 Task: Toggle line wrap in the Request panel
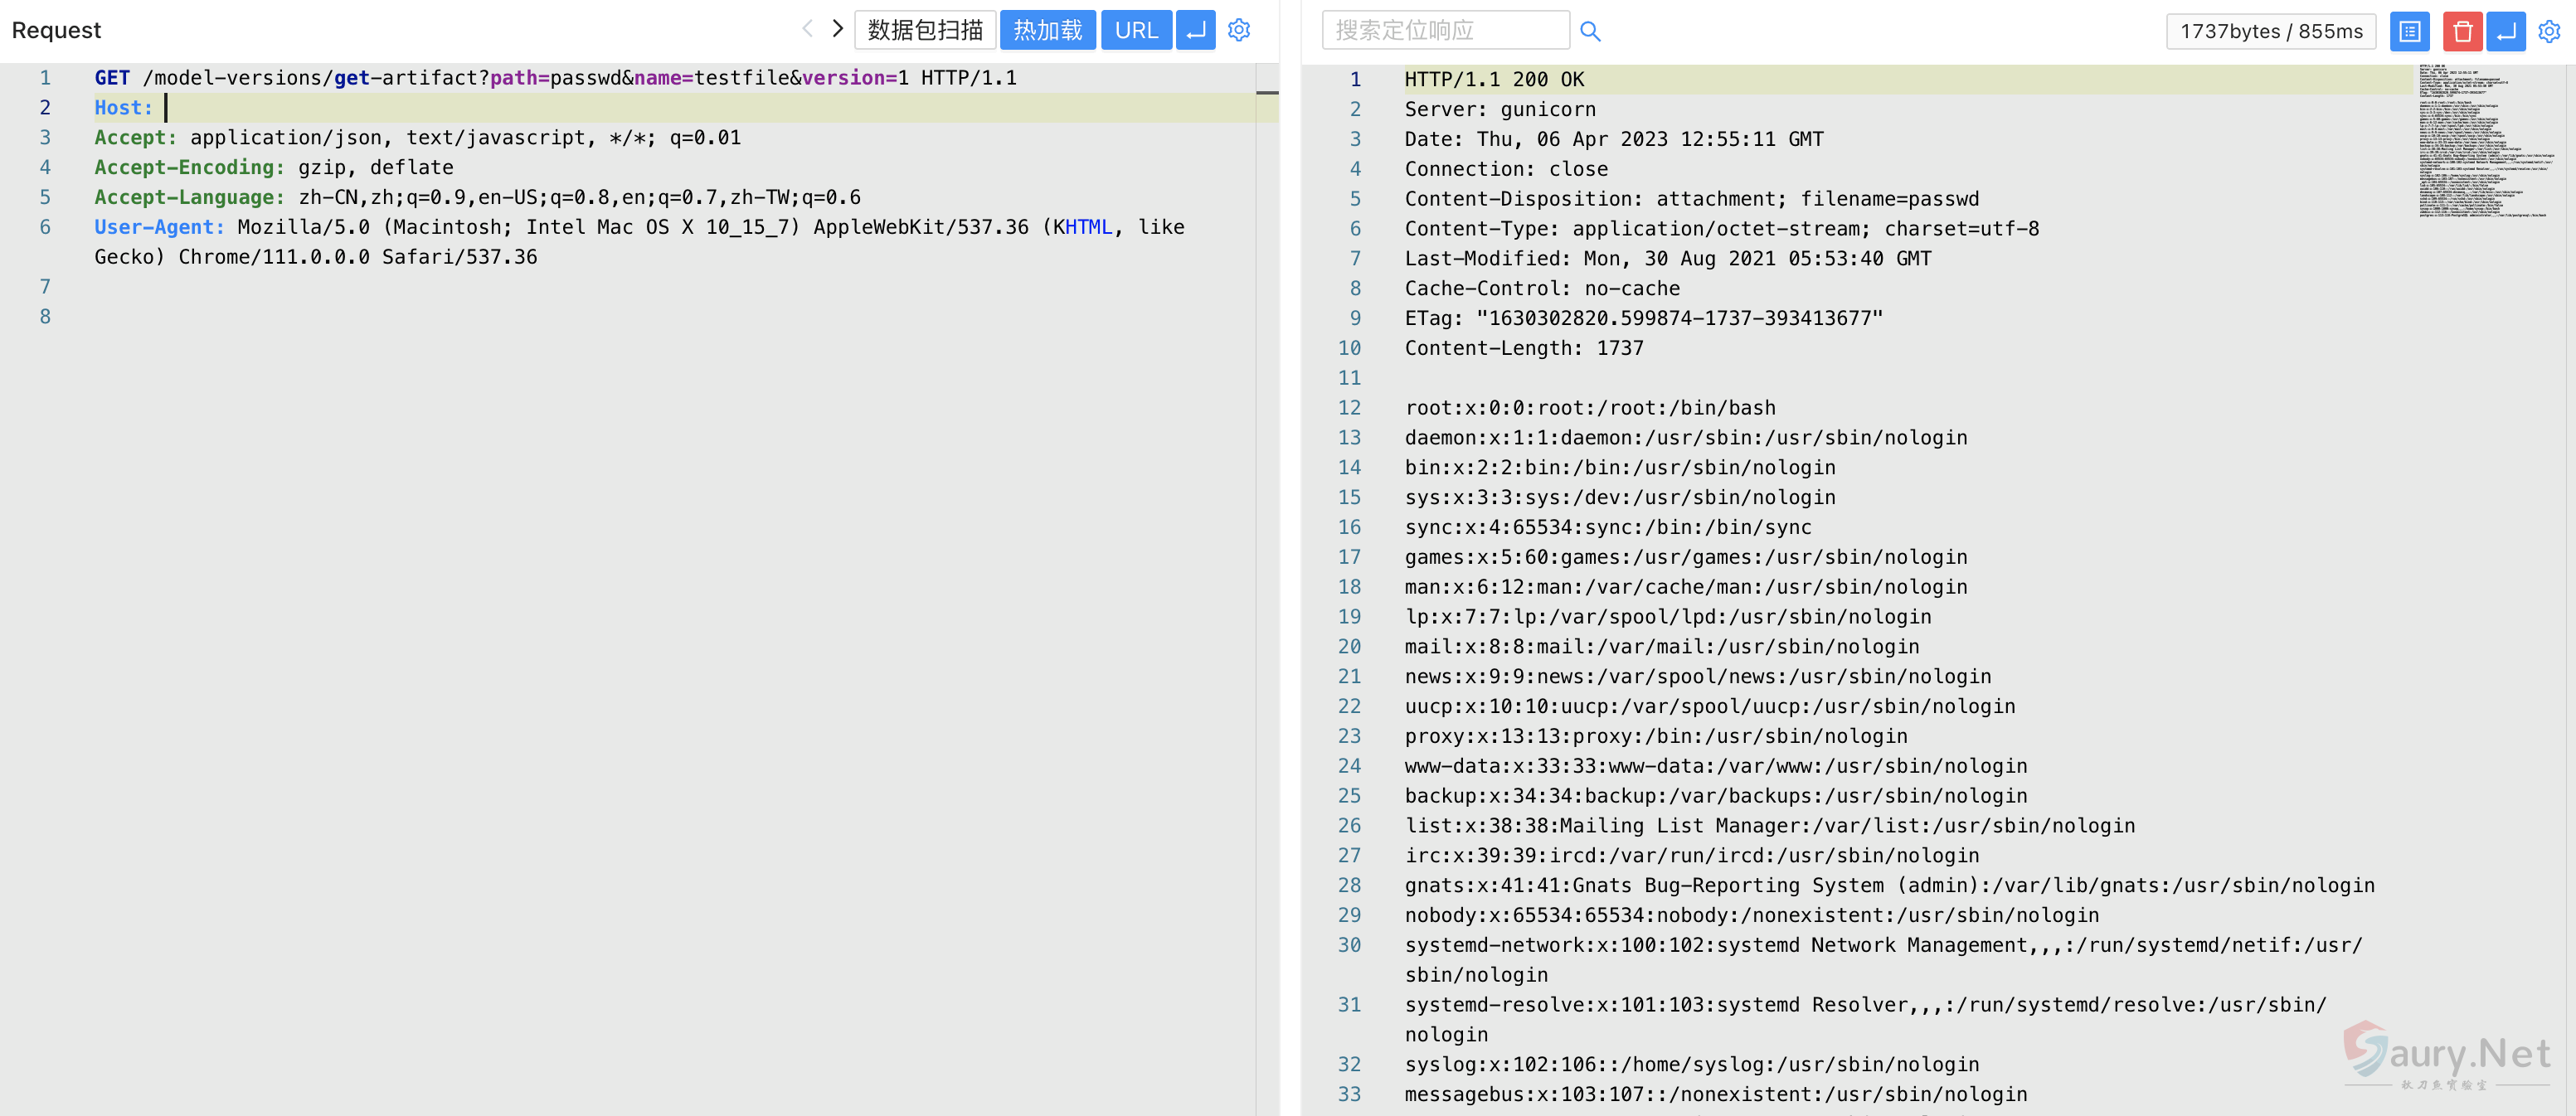coord(1195,30)
